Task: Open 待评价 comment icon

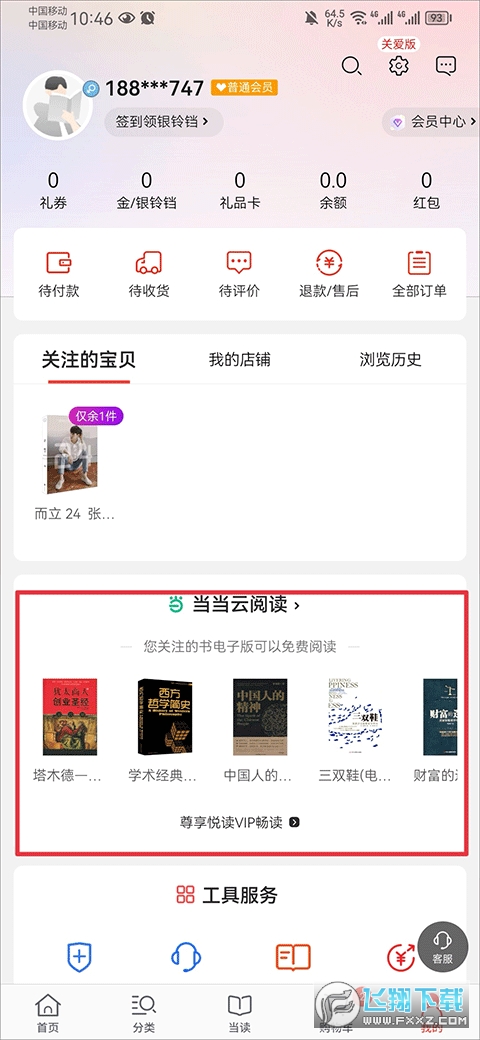Action: point(239,263)
